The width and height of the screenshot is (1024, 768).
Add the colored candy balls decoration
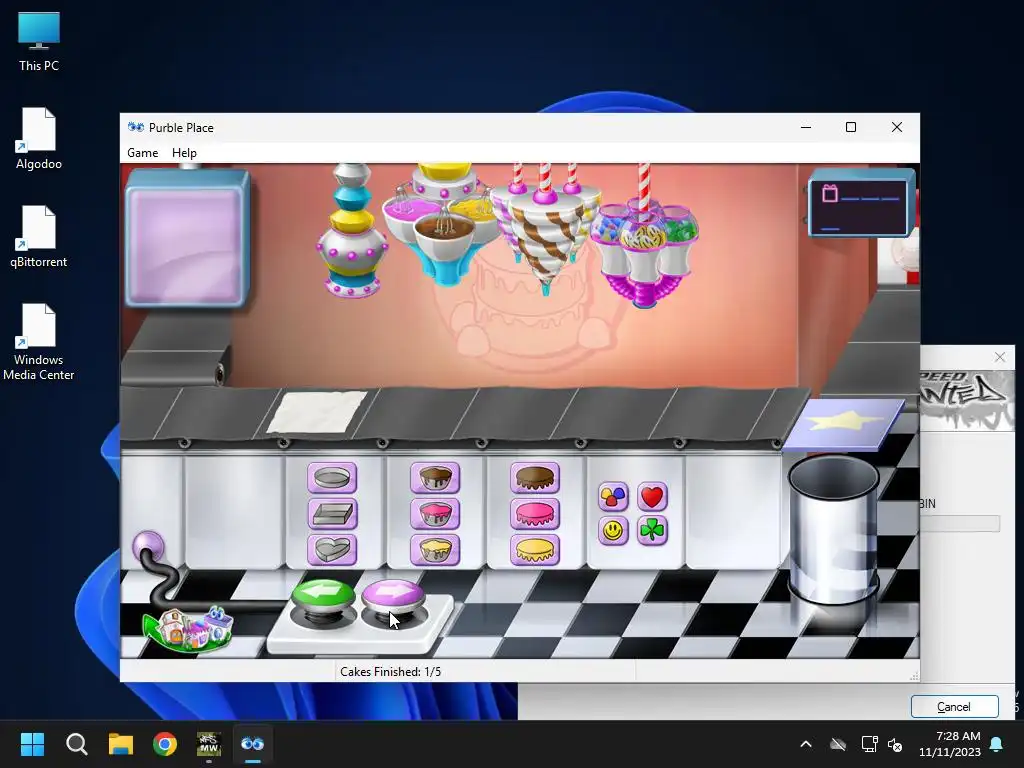(613, 497)
